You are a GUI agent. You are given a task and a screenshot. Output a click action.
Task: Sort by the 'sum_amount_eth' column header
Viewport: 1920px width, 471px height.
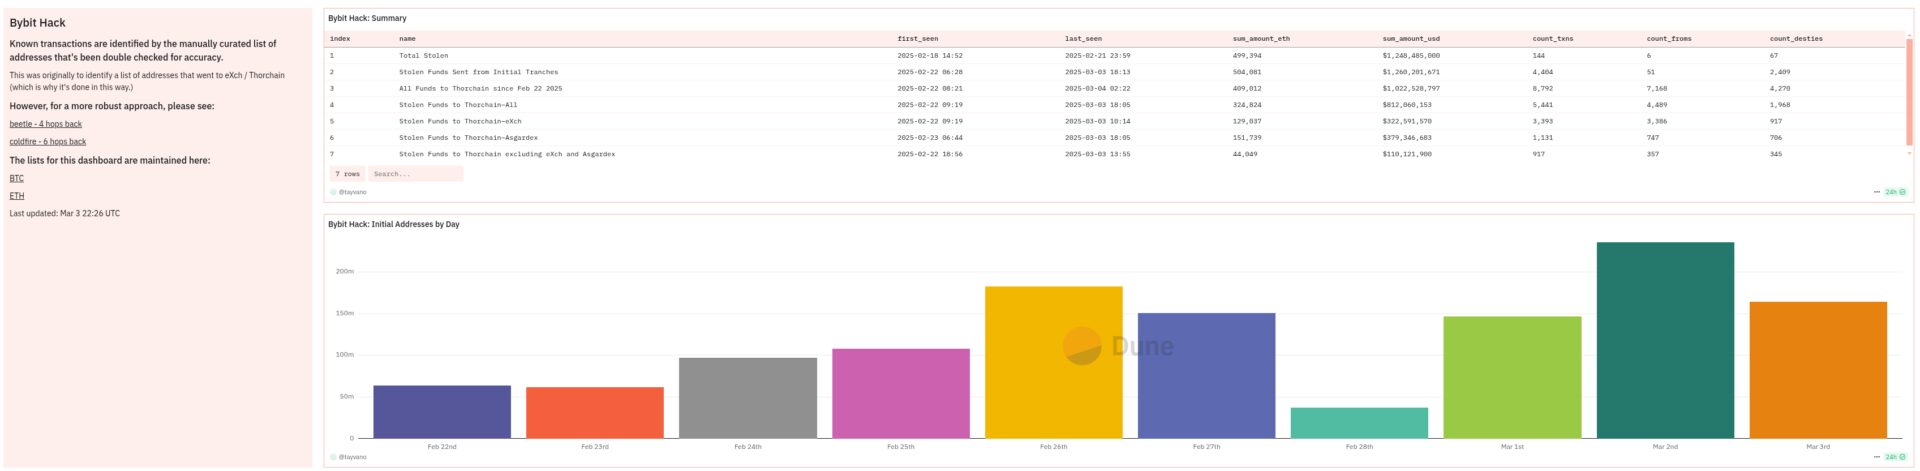1261,39
